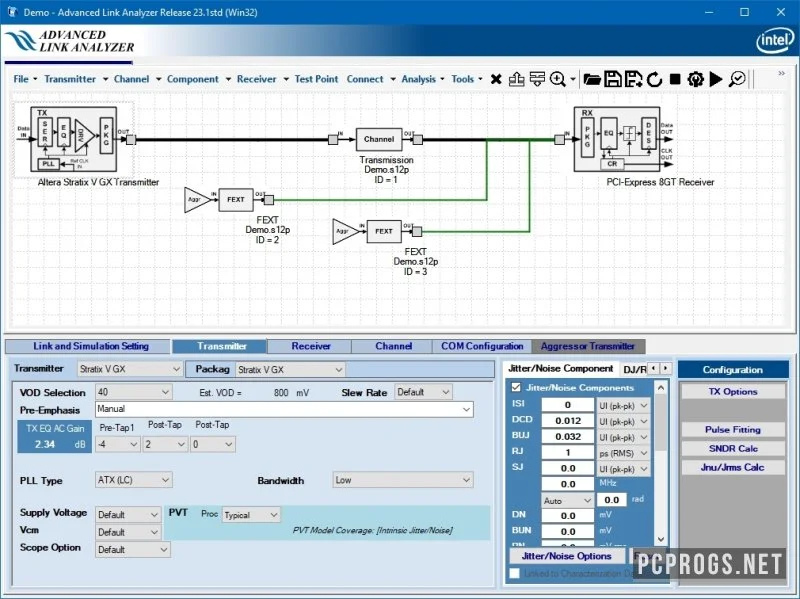This screenshot has width=800, height=599.
Task: Click the Configuration header button
Action: [733, 369]
